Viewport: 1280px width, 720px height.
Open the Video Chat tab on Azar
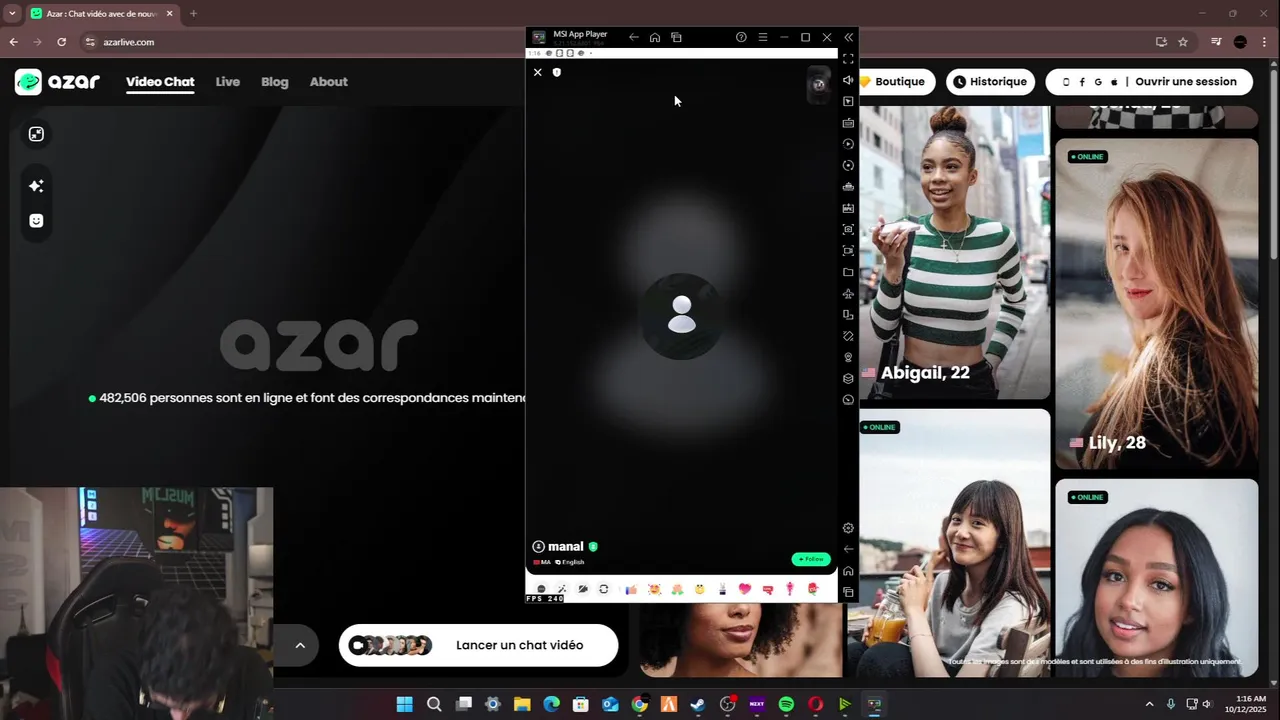coord(160,82)
